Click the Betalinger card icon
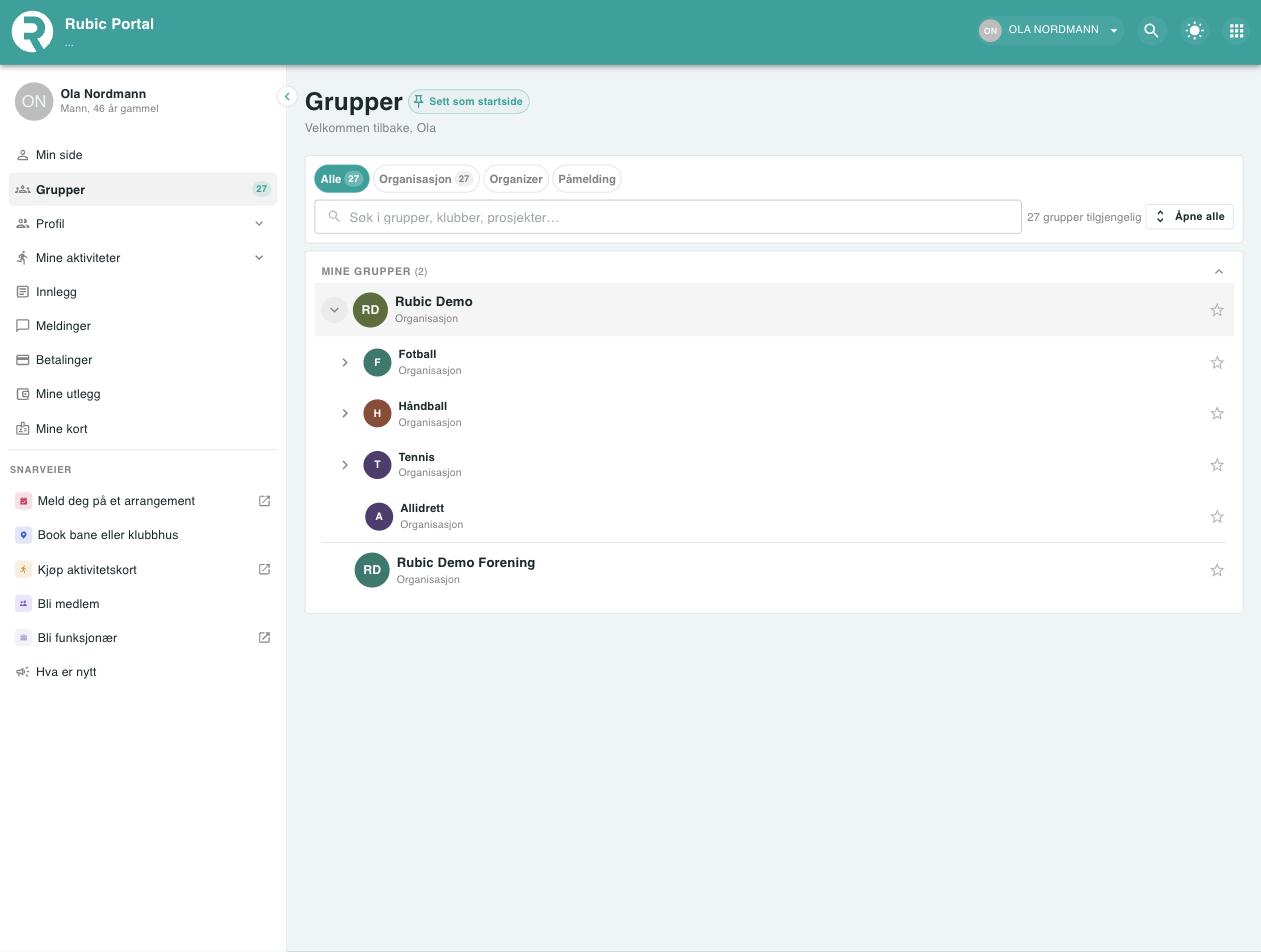The image size is (1261, 952). 23,360
